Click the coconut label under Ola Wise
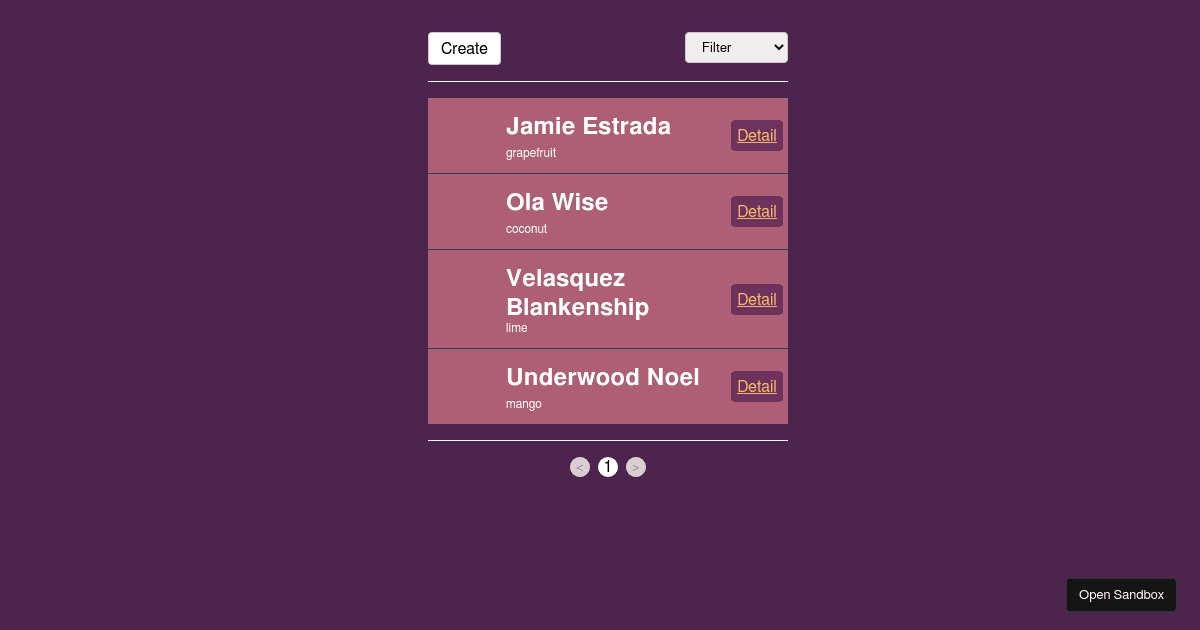This screenshot has height=630, width=1200. 526,229
